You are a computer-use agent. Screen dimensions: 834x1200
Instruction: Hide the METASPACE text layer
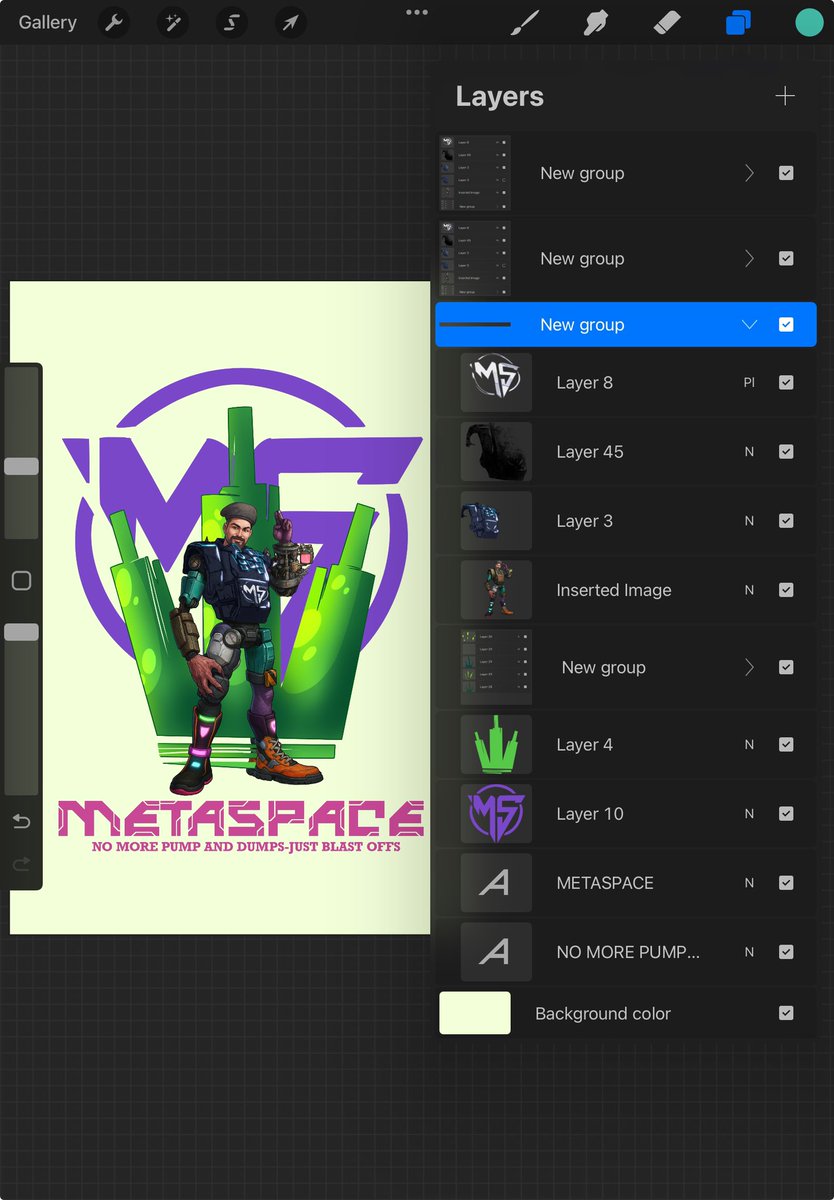point(786,882)
